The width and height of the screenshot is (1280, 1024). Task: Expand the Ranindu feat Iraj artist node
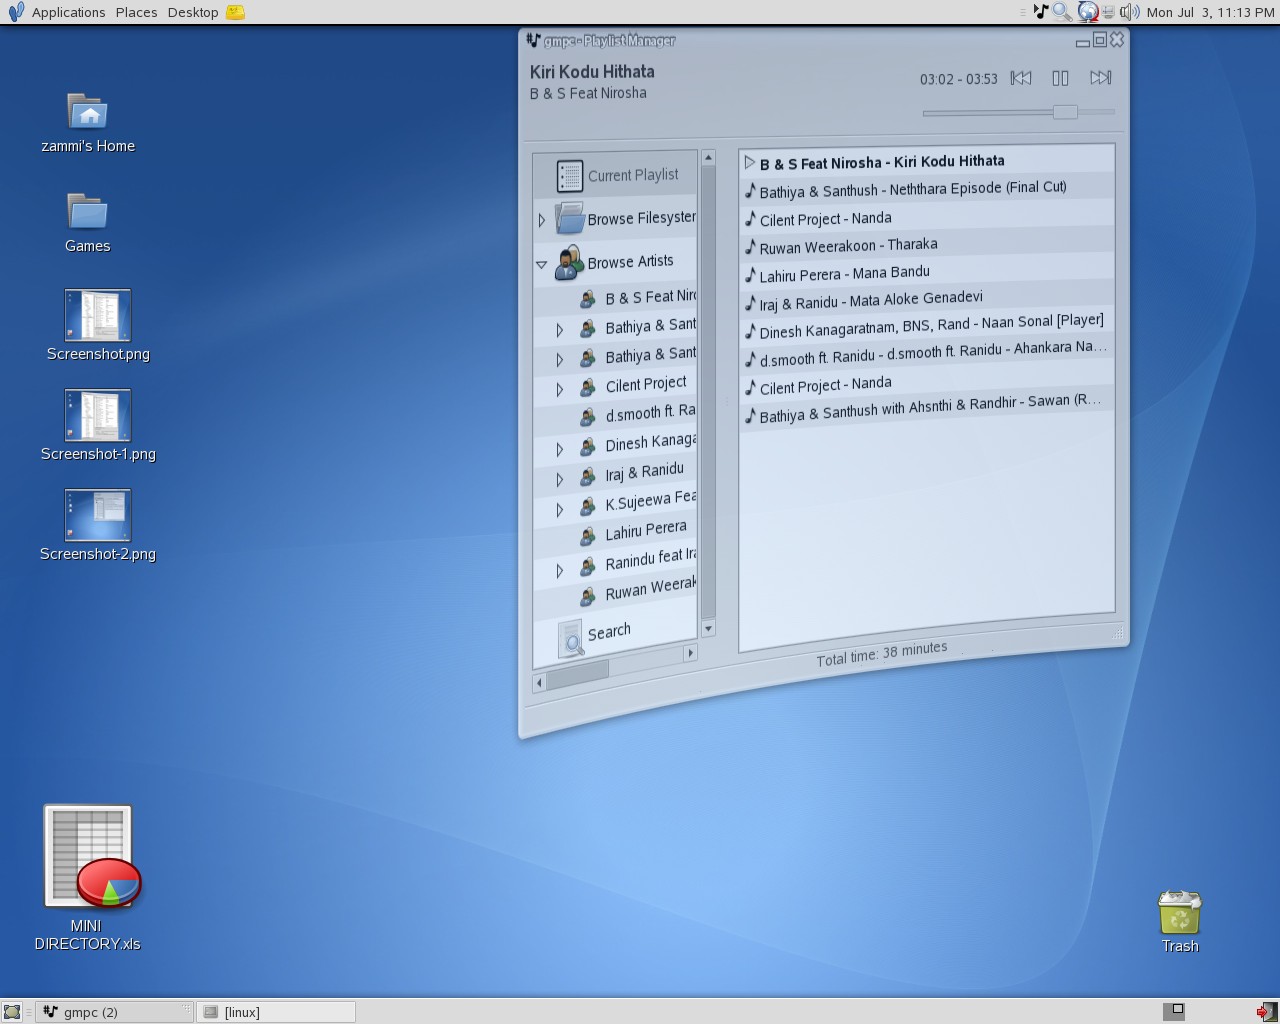click(560, 571)
